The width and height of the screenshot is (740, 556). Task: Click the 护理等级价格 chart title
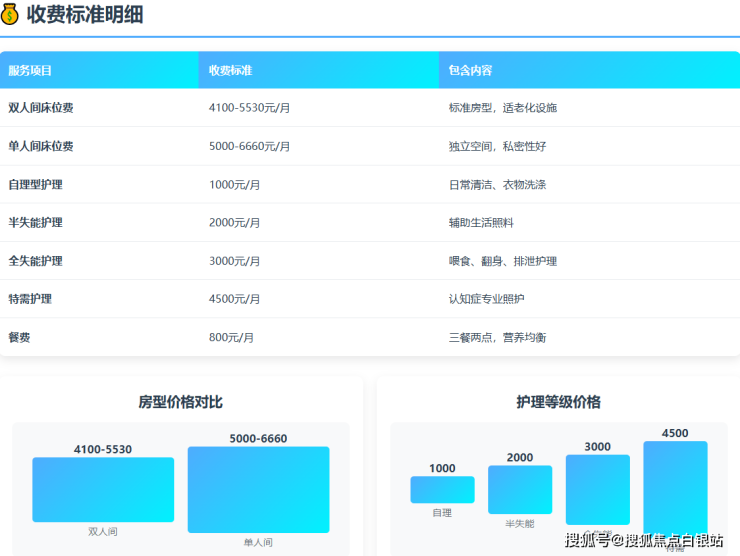tap(558, 402)
